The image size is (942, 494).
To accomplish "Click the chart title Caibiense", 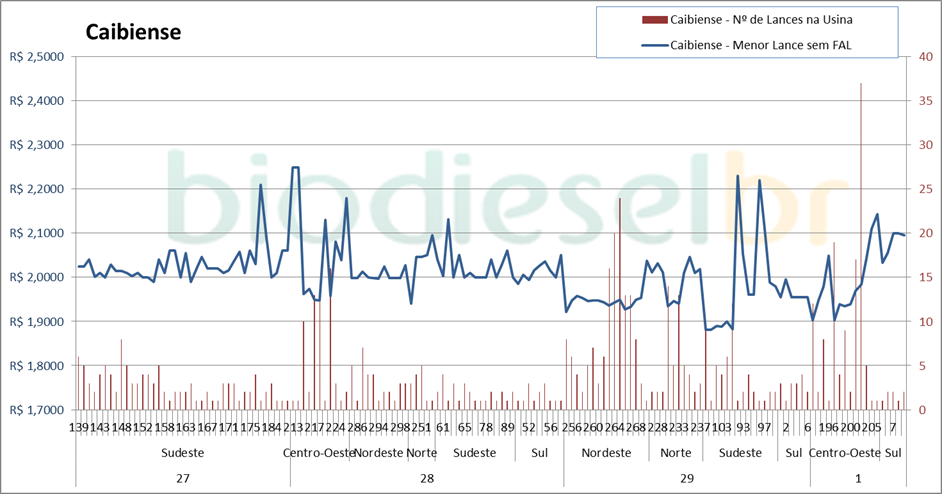I will tap(133, 32).
